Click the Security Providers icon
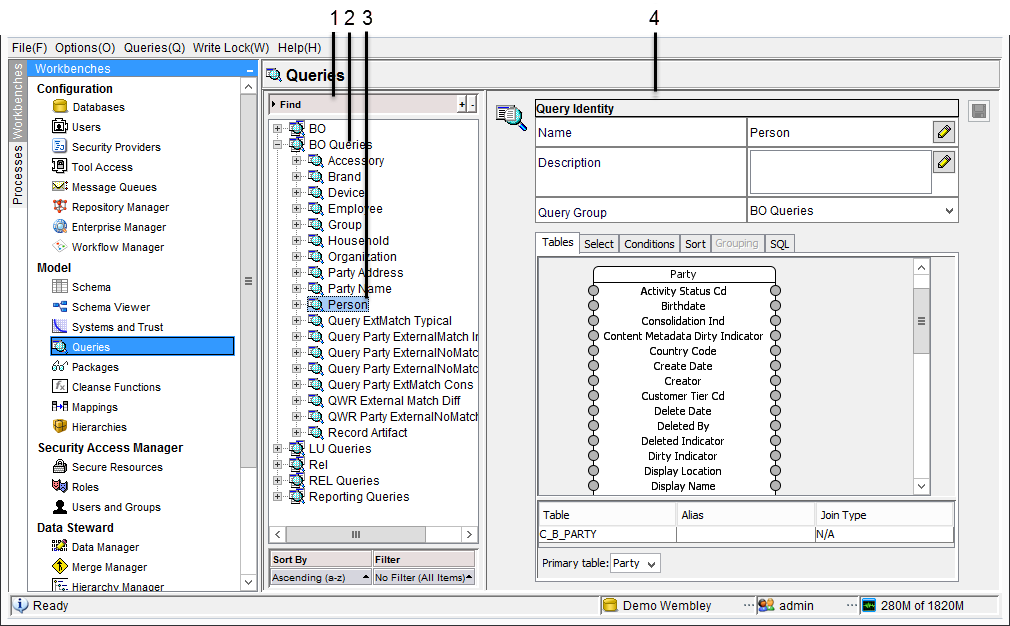The height and width of the screenshot is (626, 1010). (60, 147)
